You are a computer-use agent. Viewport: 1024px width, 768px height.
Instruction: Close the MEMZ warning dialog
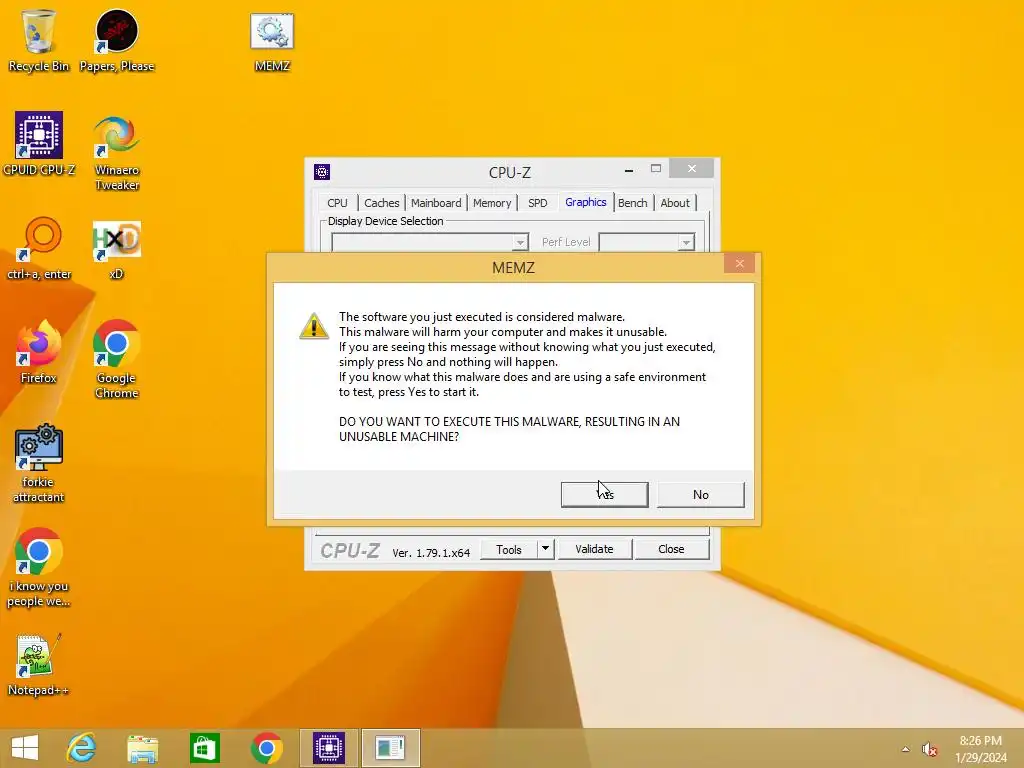tap(739, 263)
